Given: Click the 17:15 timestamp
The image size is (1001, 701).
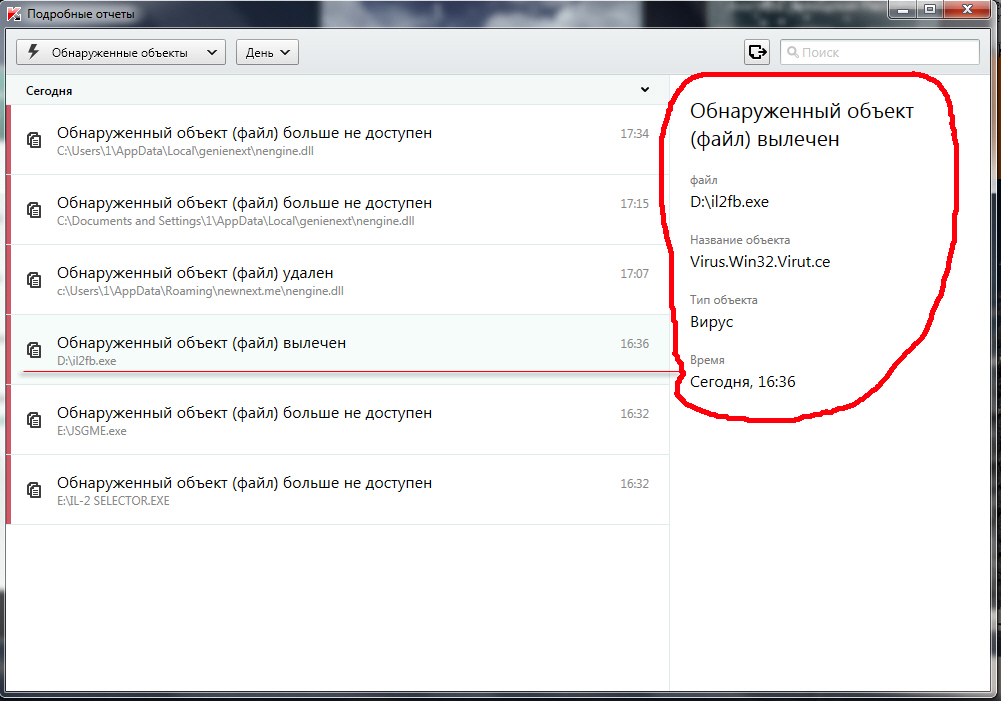Looking at the screenshot, I should 635,204.
